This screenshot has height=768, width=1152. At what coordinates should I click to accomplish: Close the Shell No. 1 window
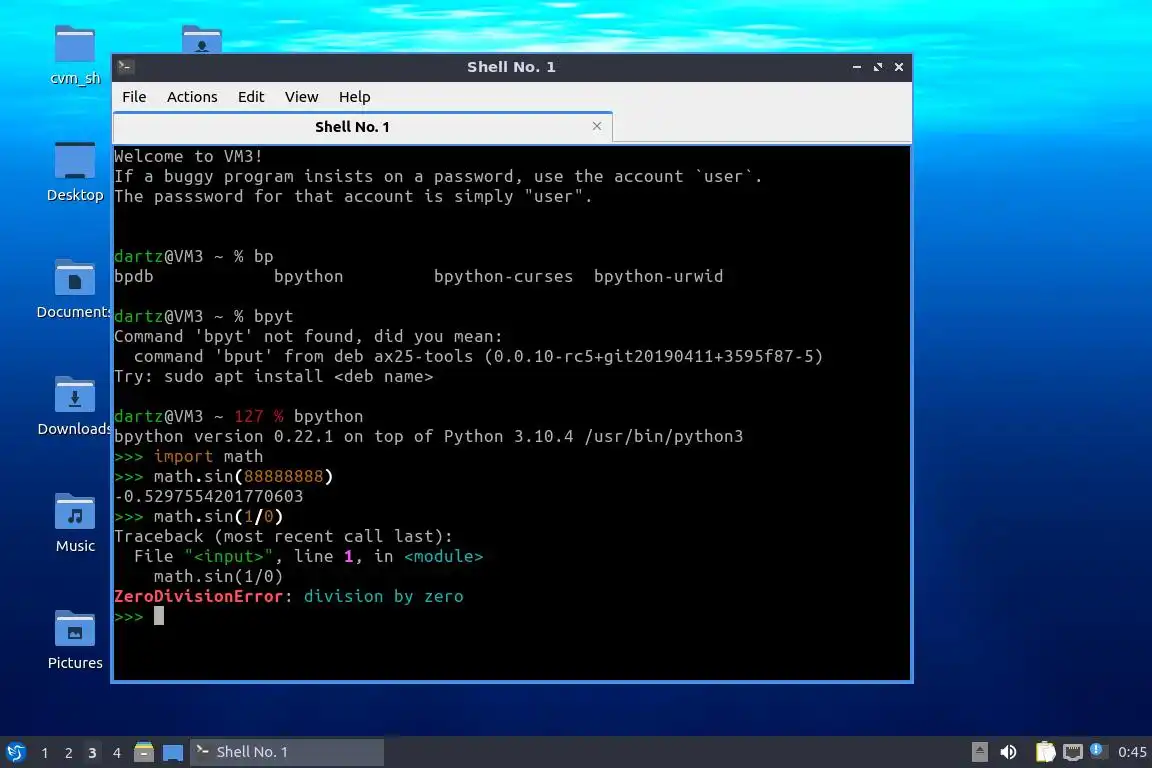click(x=899, y=67)
